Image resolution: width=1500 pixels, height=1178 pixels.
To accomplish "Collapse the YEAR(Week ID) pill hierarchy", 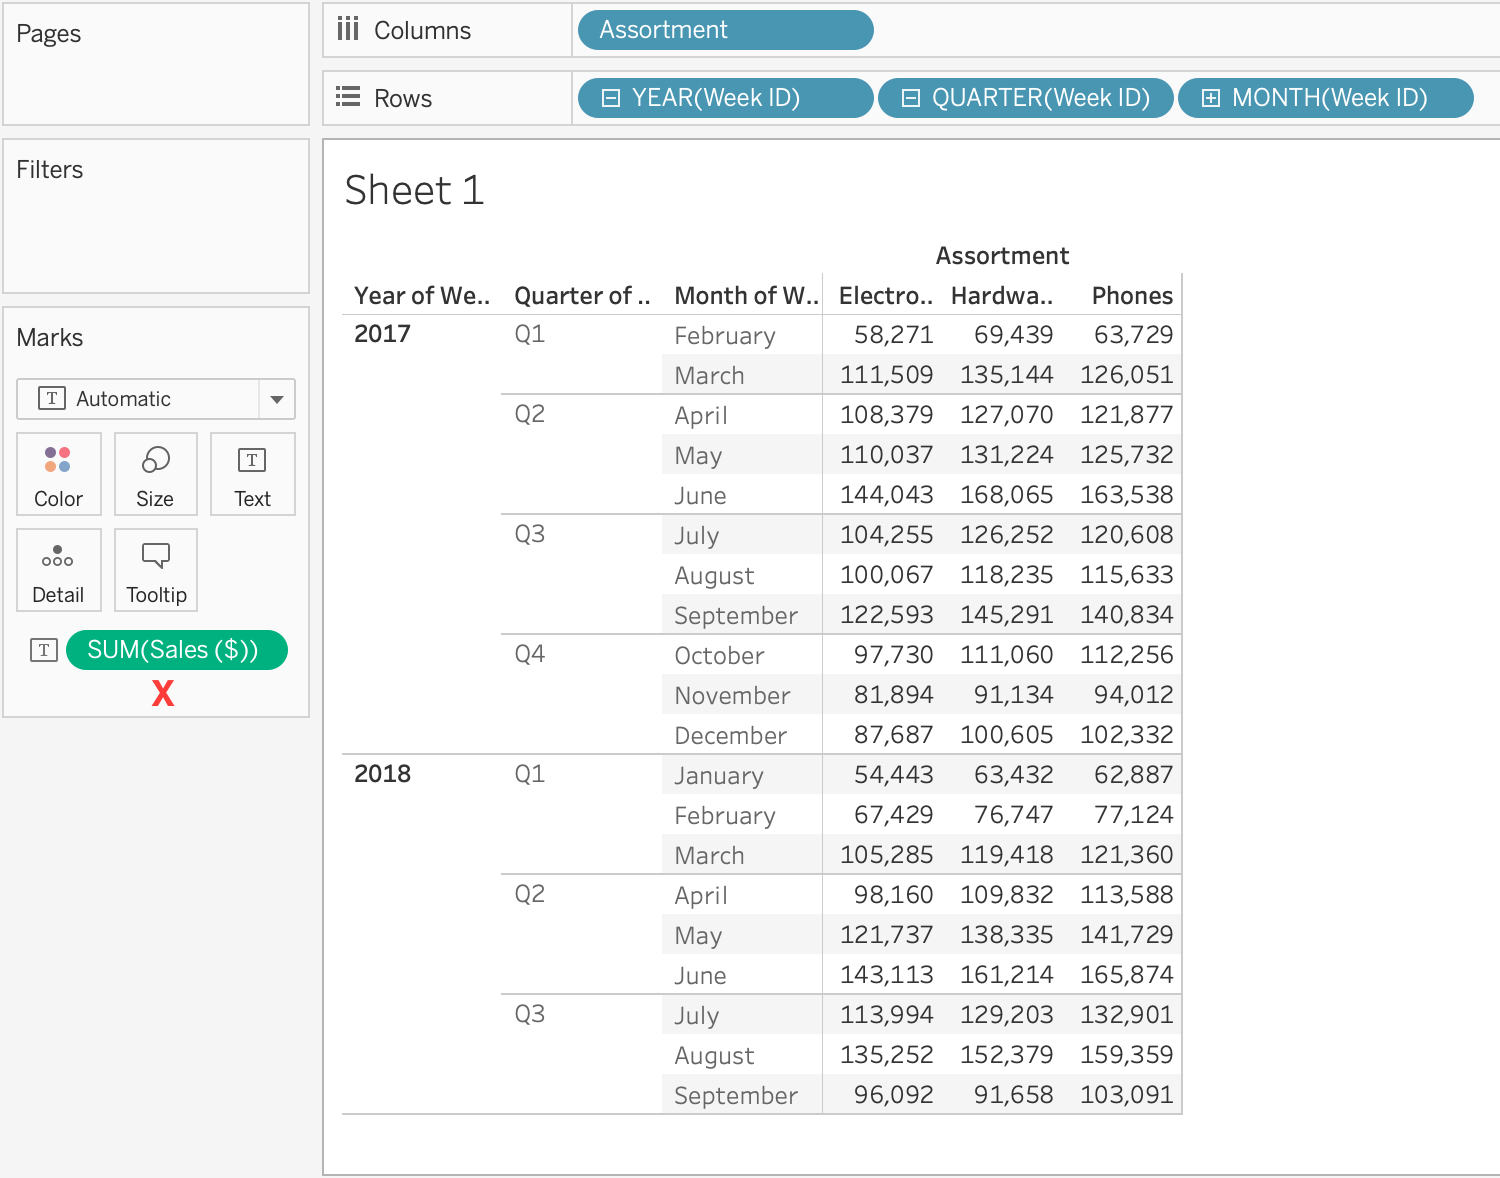I will 611,97.
